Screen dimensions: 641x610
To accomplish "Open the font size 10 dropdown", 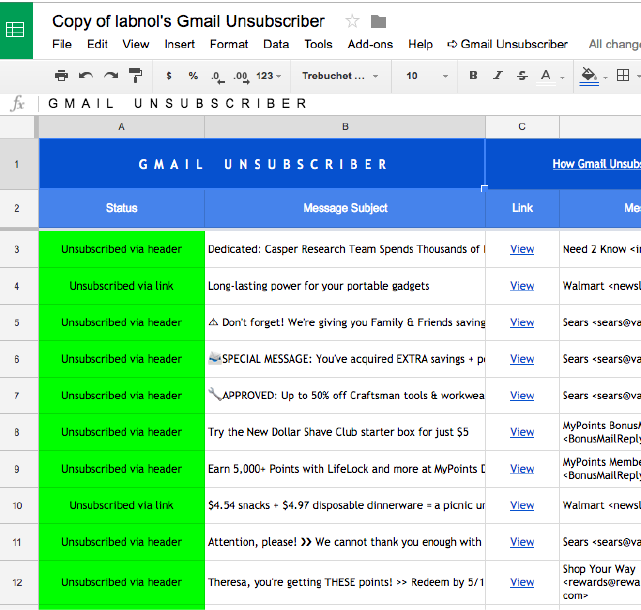I will (426, 76).
